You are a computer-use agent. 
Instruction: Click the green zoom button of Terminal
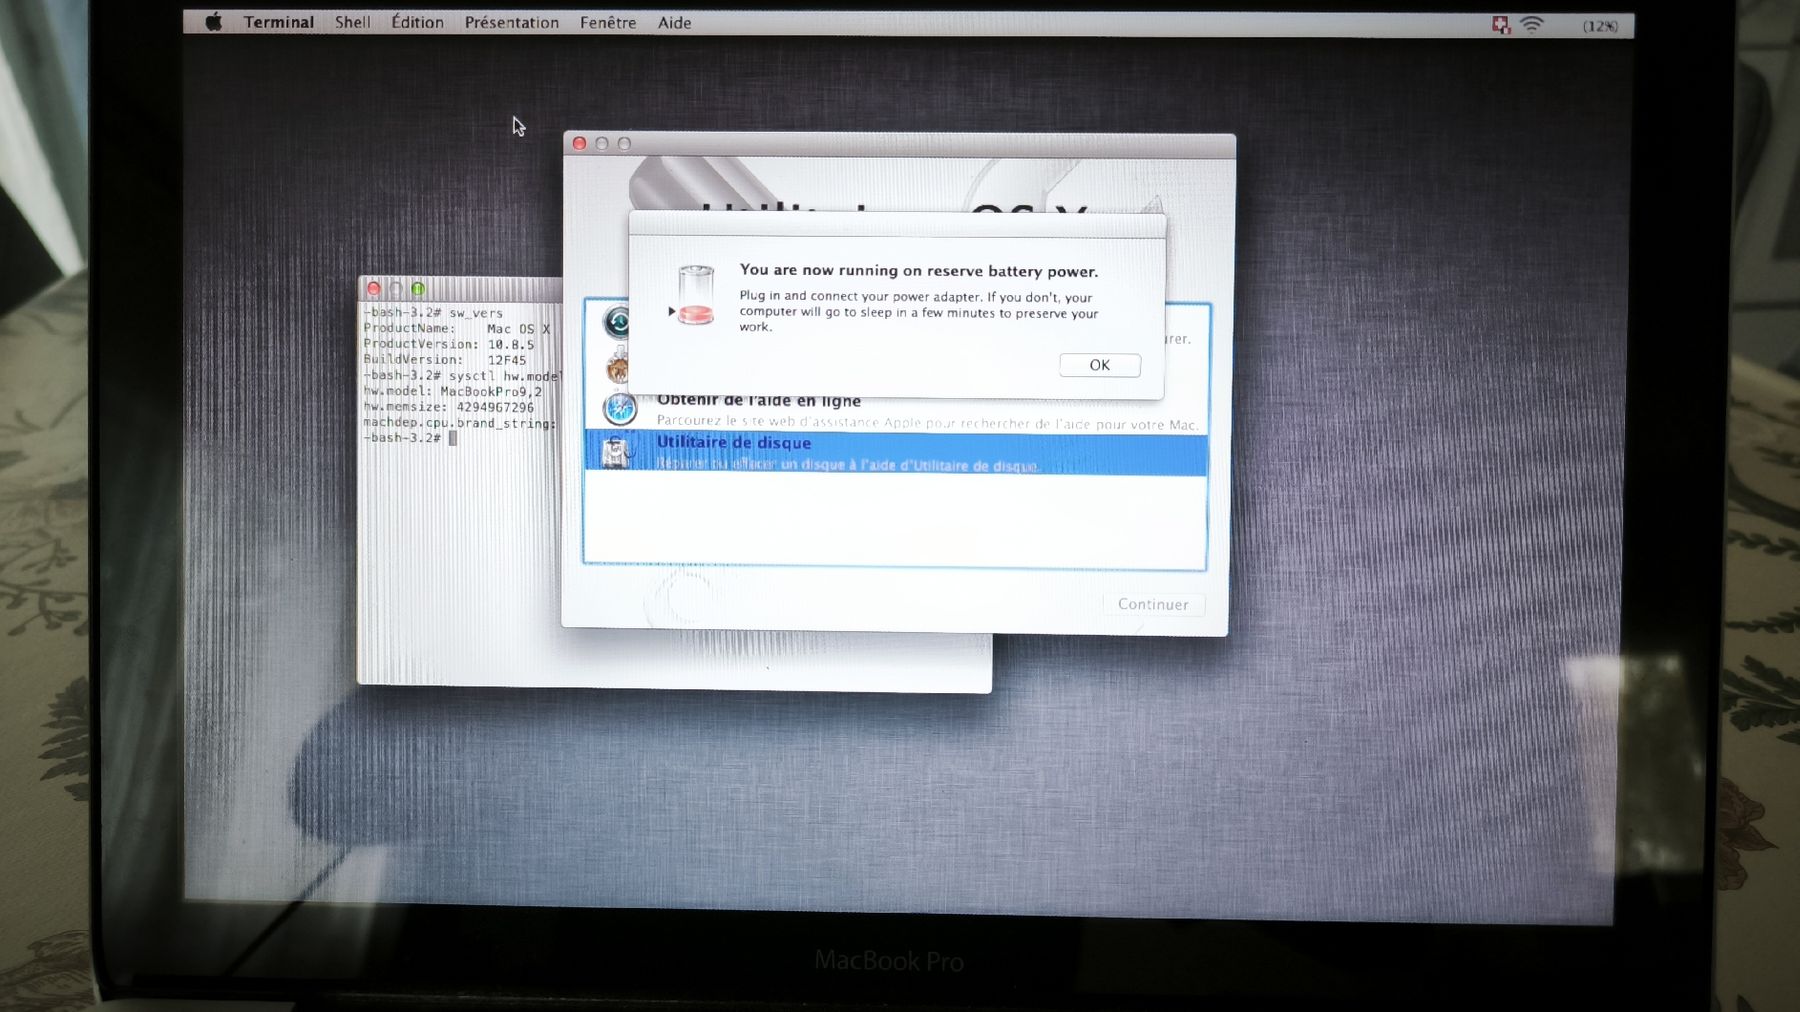point(418,289)
